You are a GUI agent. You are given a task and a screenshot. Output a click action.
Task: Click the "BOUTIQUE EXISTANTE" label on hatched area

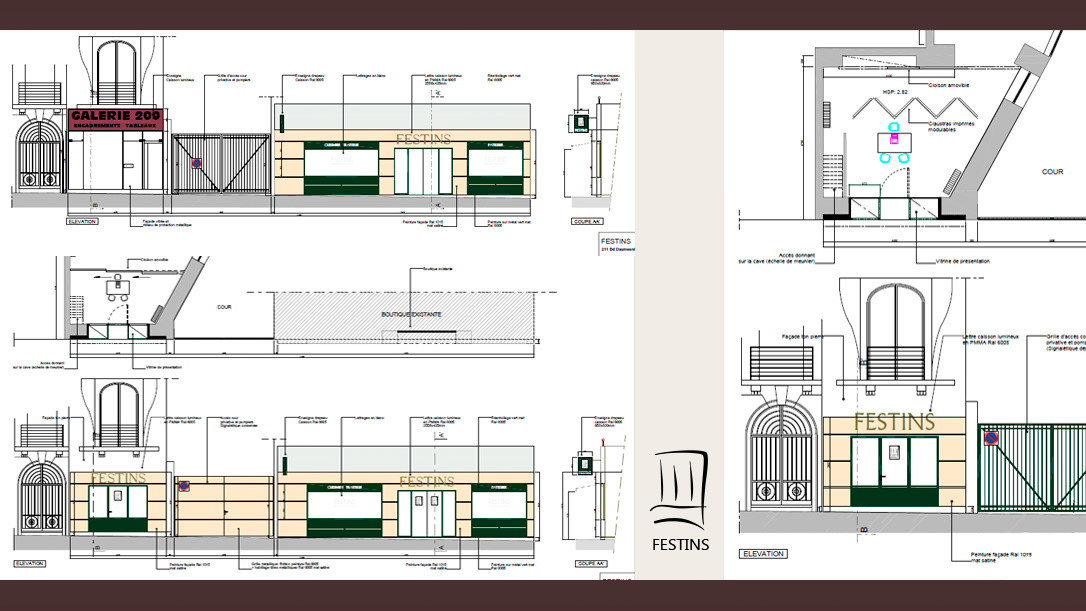click(411, 315)
